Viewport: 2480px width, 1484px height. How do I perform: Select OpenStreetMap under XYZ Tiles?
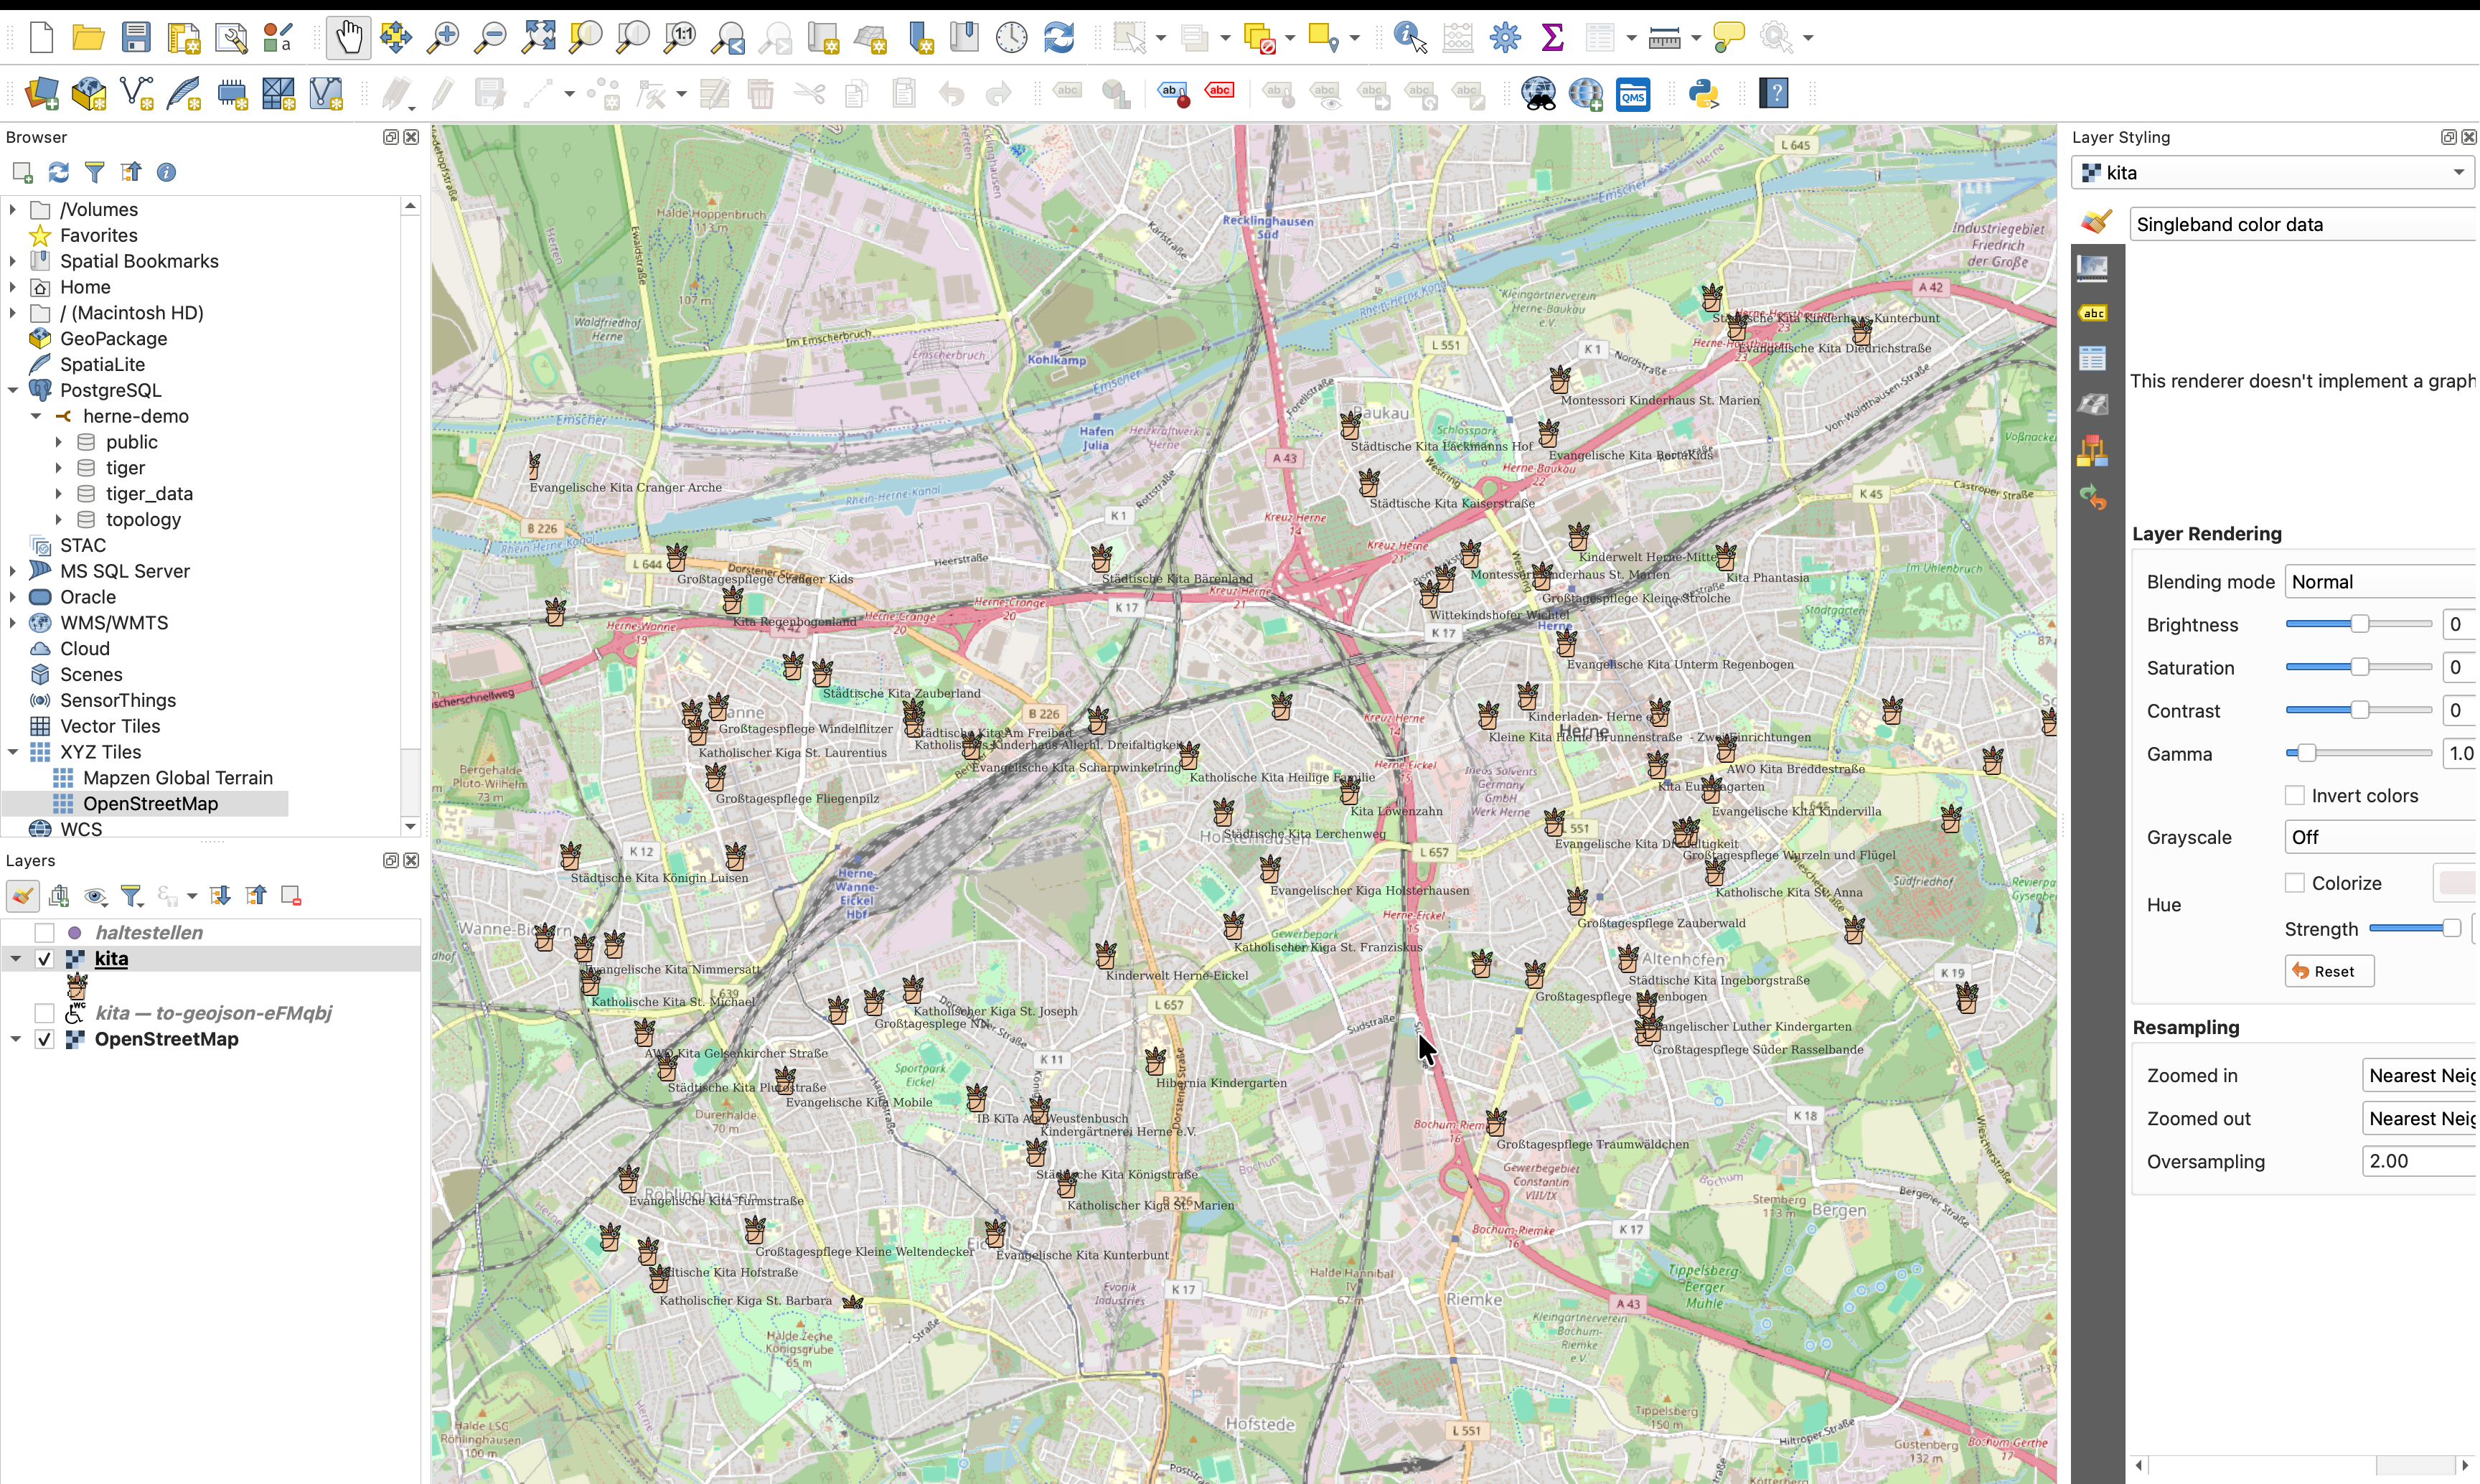[x=150, y=803]
